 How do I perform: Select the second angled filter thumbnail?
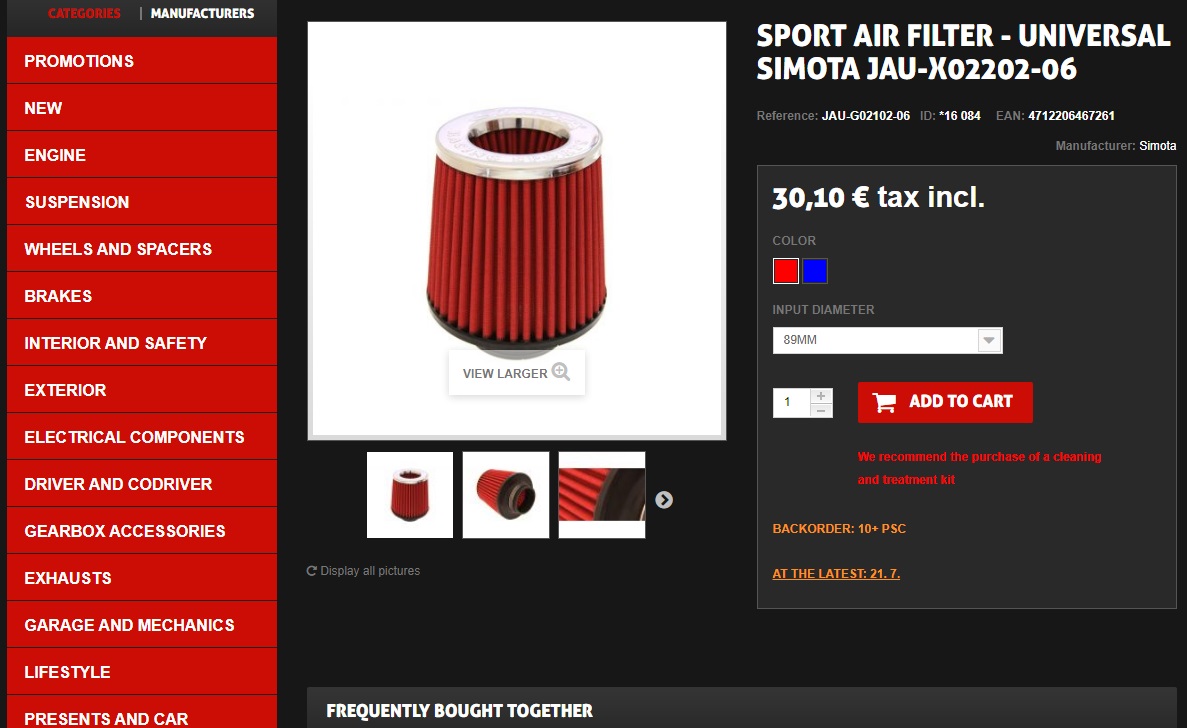pos(506,495)
